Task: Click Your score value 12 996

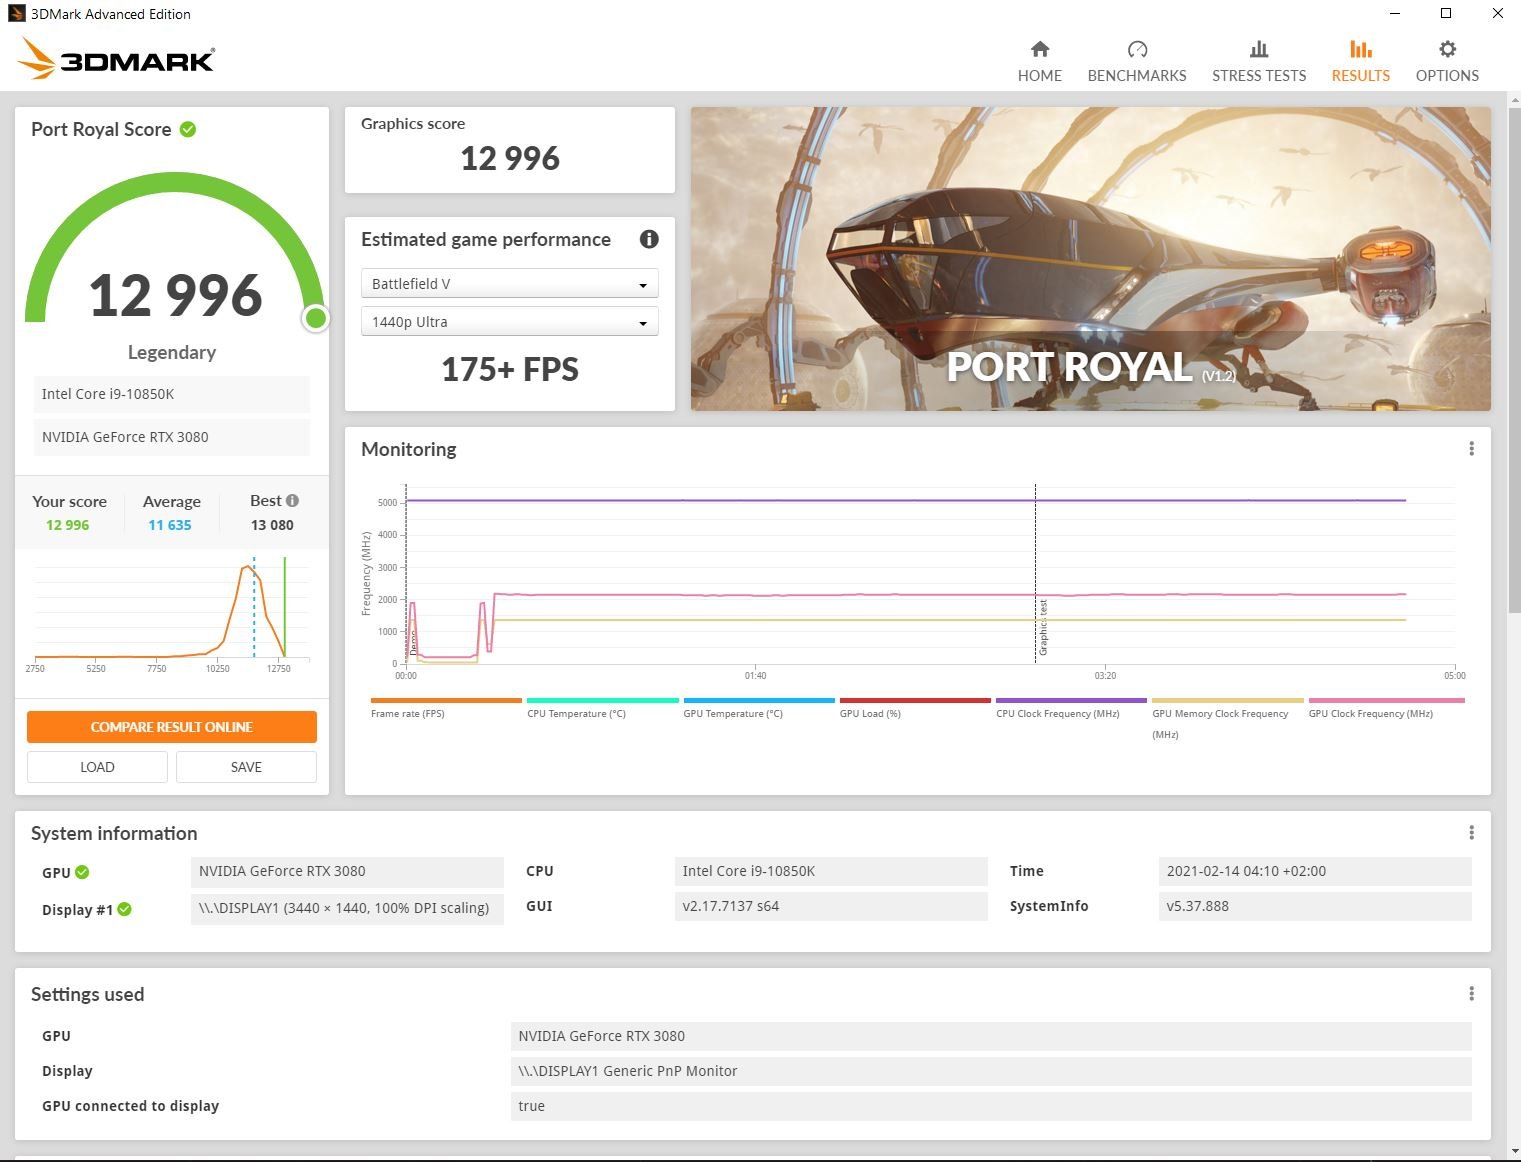Action: (68, 525)
